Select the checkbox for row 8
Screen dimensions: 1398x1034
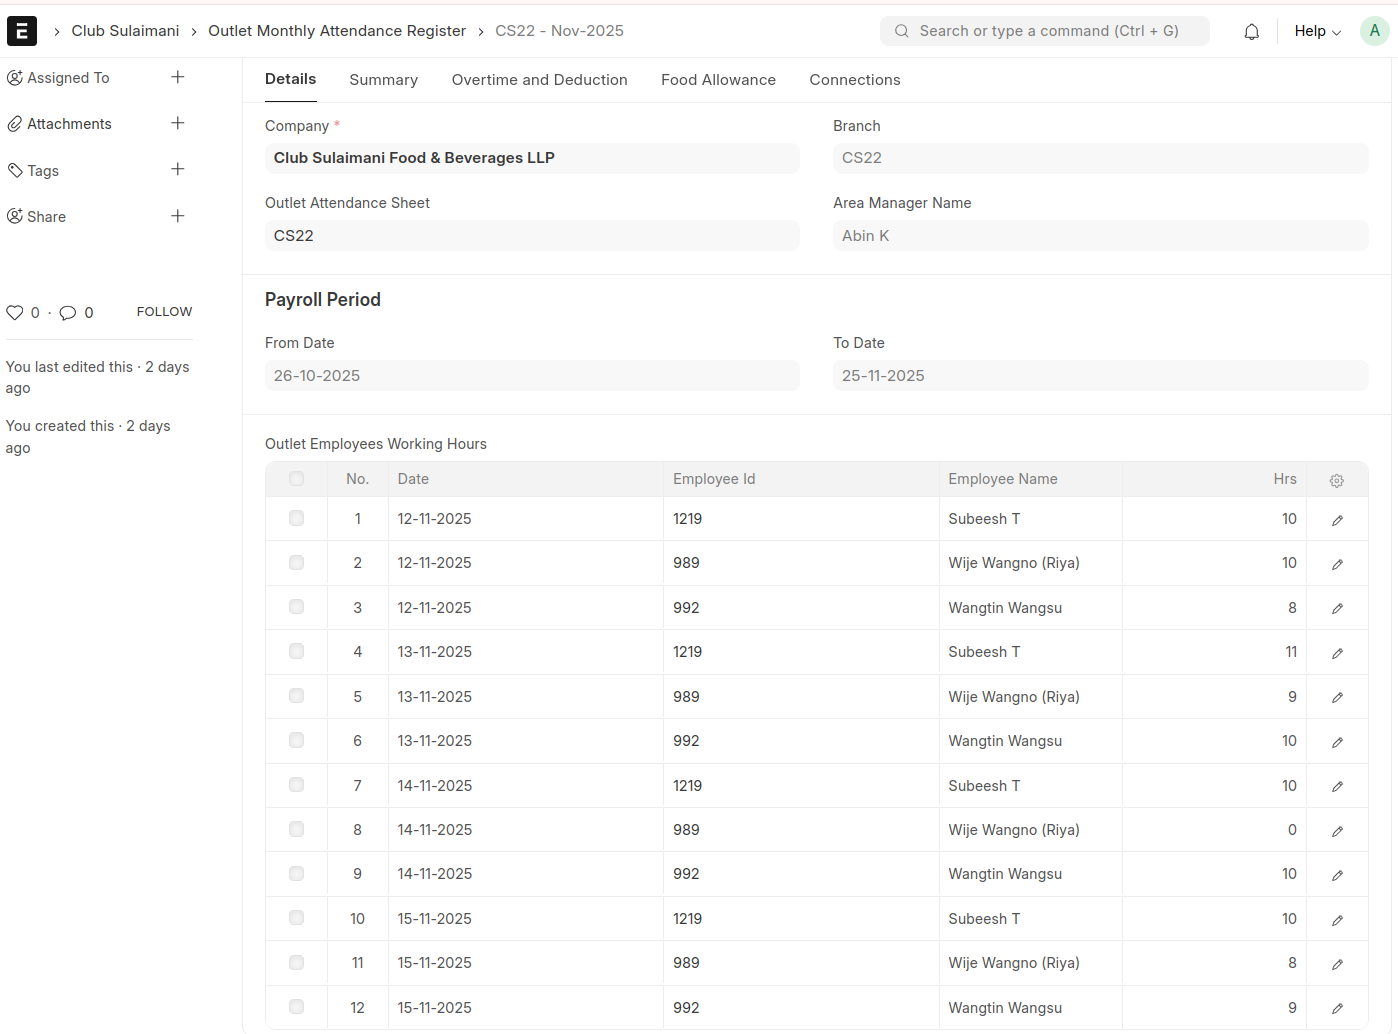click(x=296, y=830)
